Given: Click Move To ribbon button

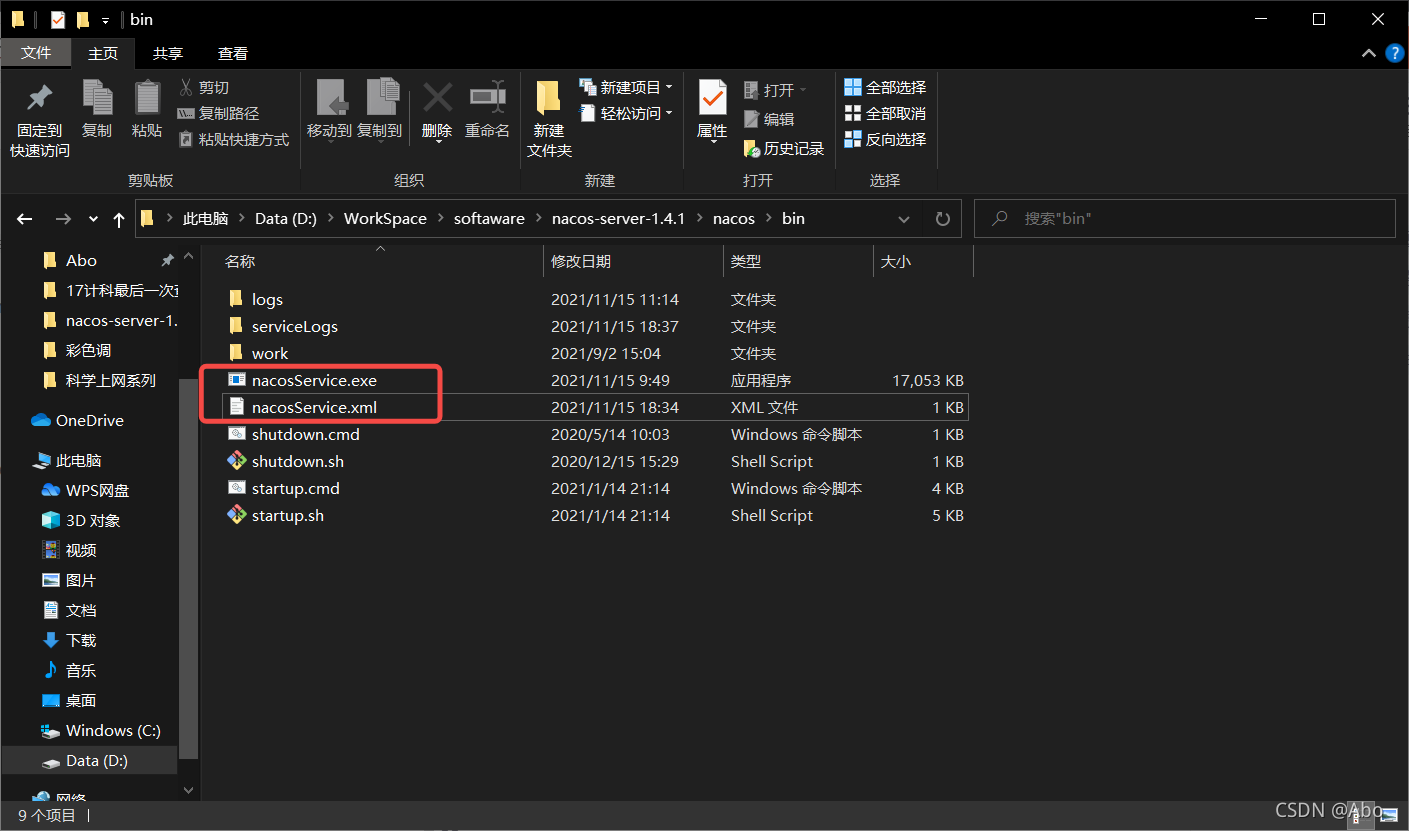Looking at the screenshot, I should click(329, 110).
